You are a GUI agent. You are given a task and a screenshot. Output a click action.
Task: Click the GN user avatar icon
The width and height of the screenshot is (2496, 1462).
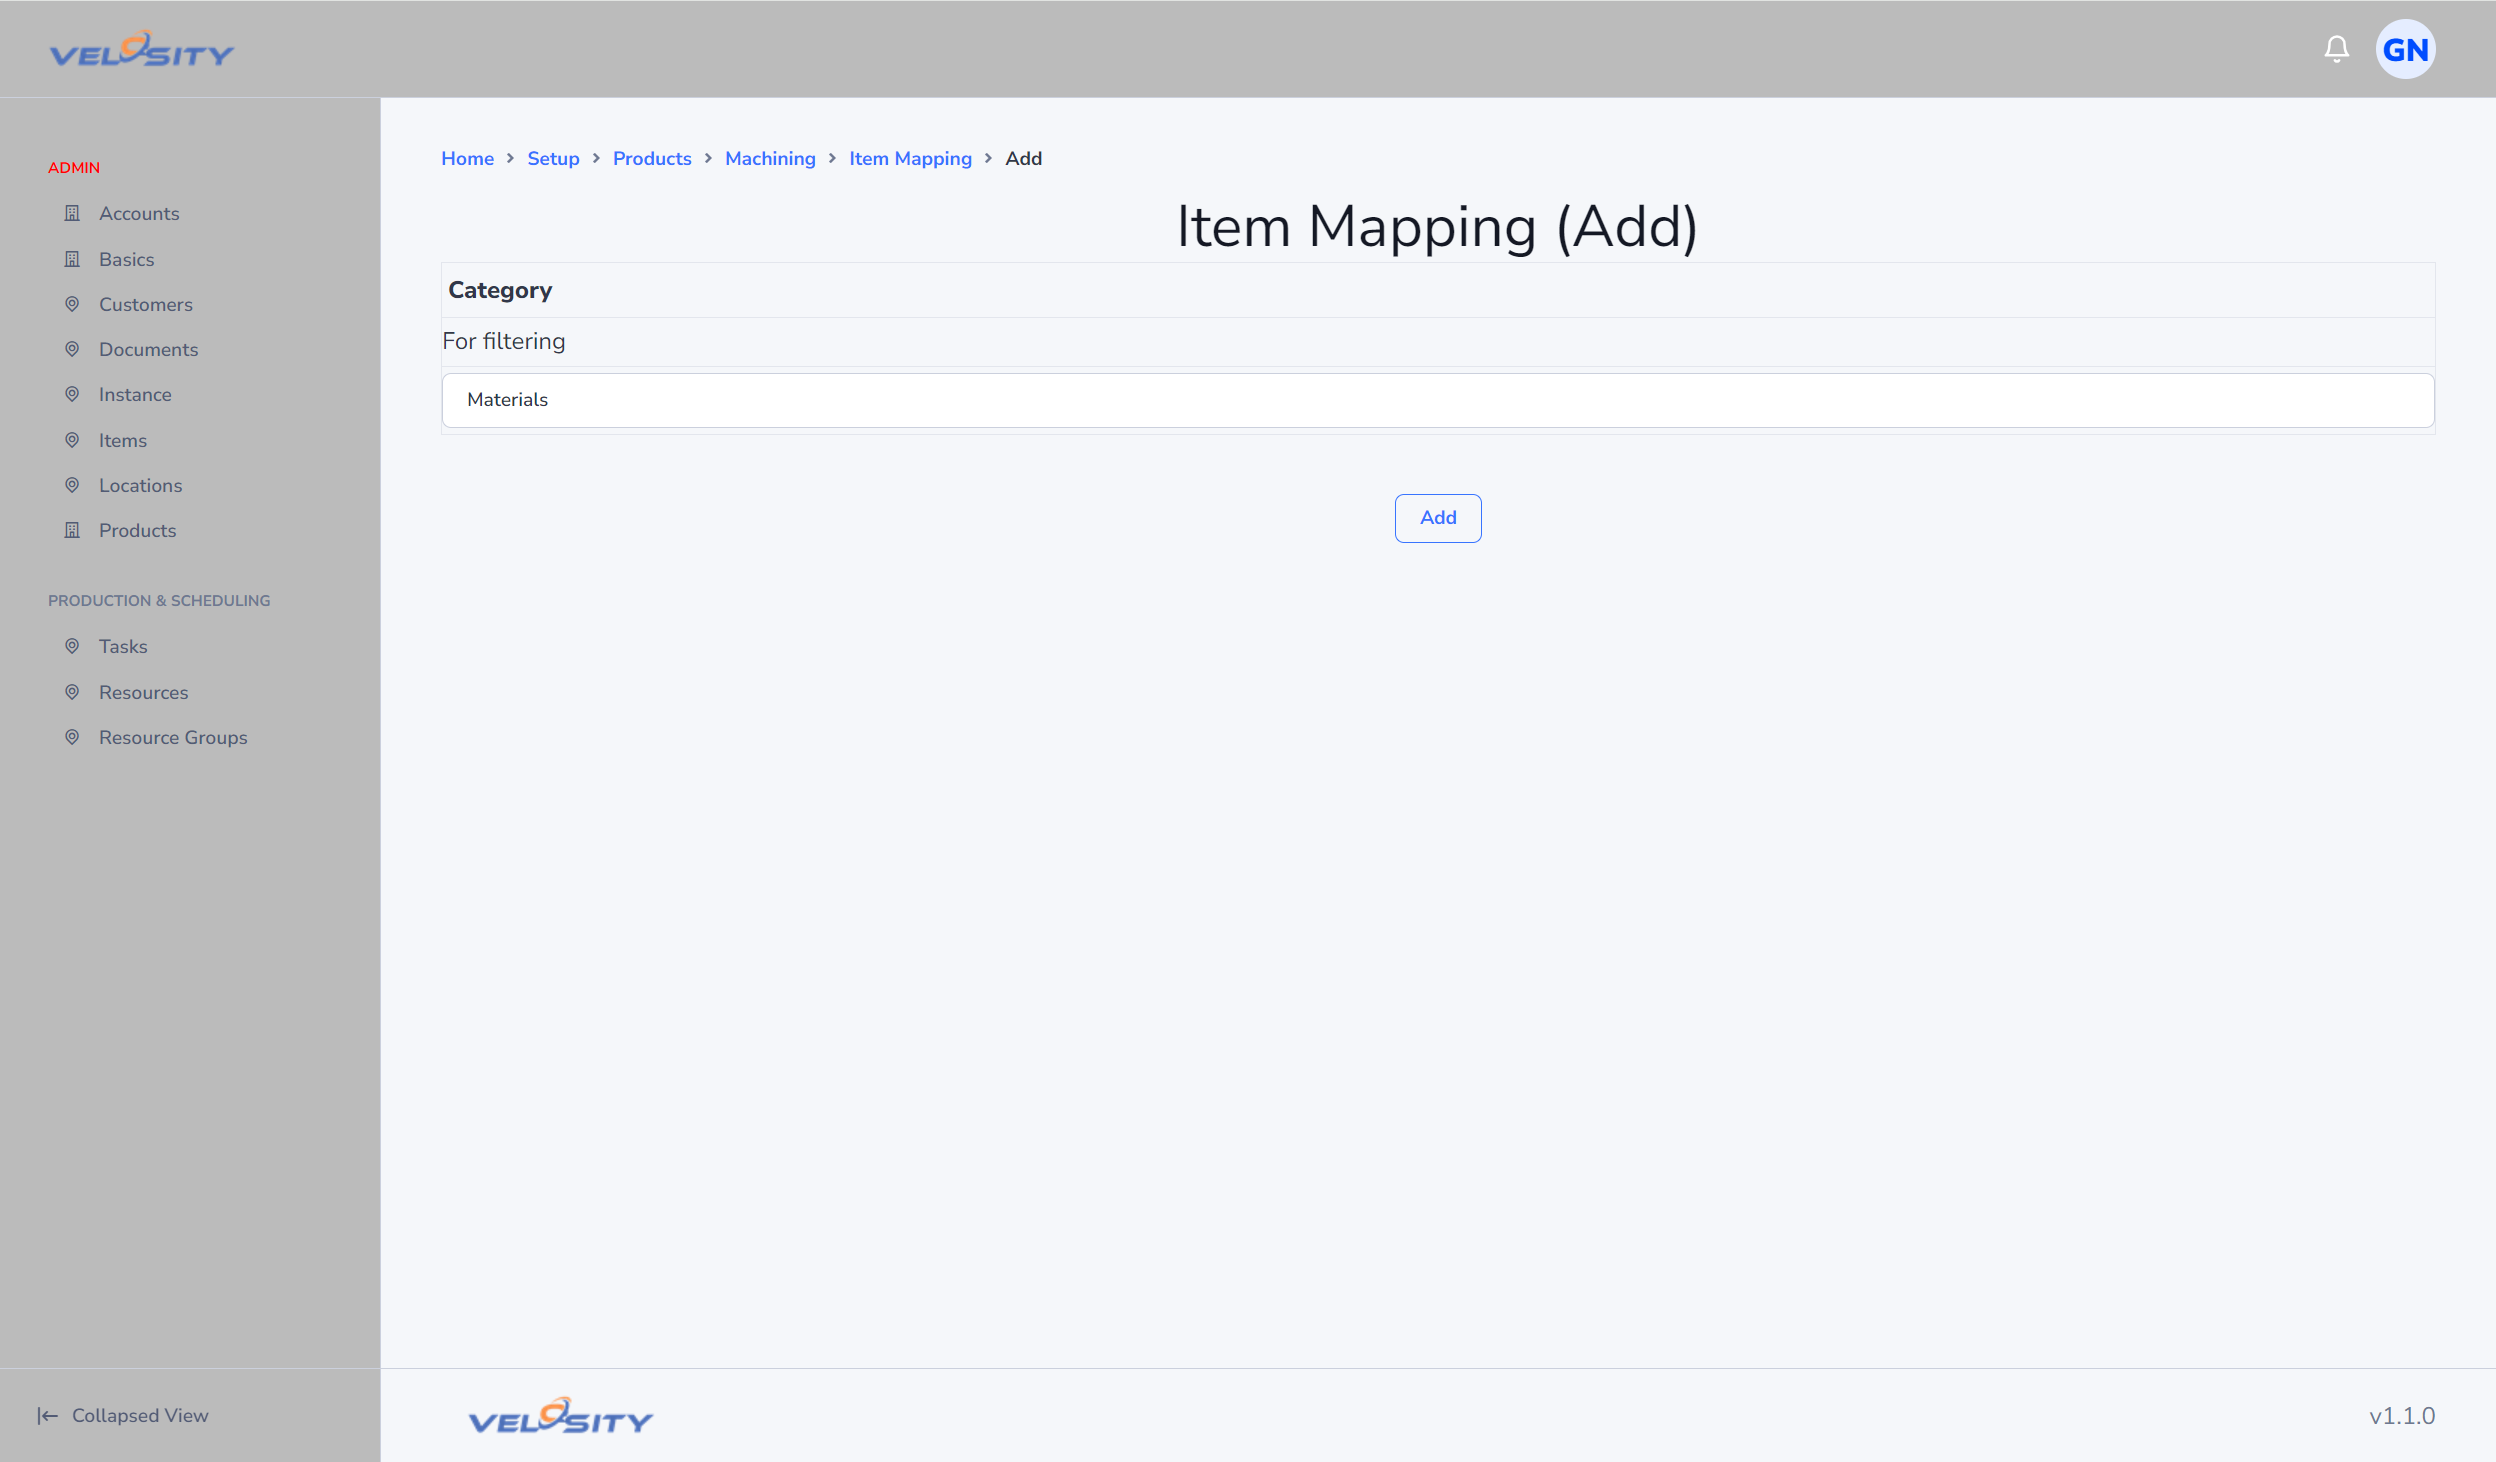[2409, 49]
